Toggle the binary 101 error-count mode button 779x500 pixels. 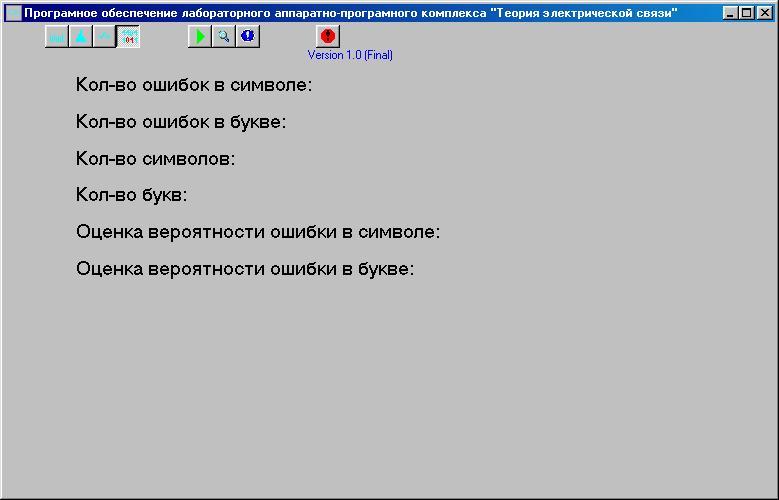129,37
